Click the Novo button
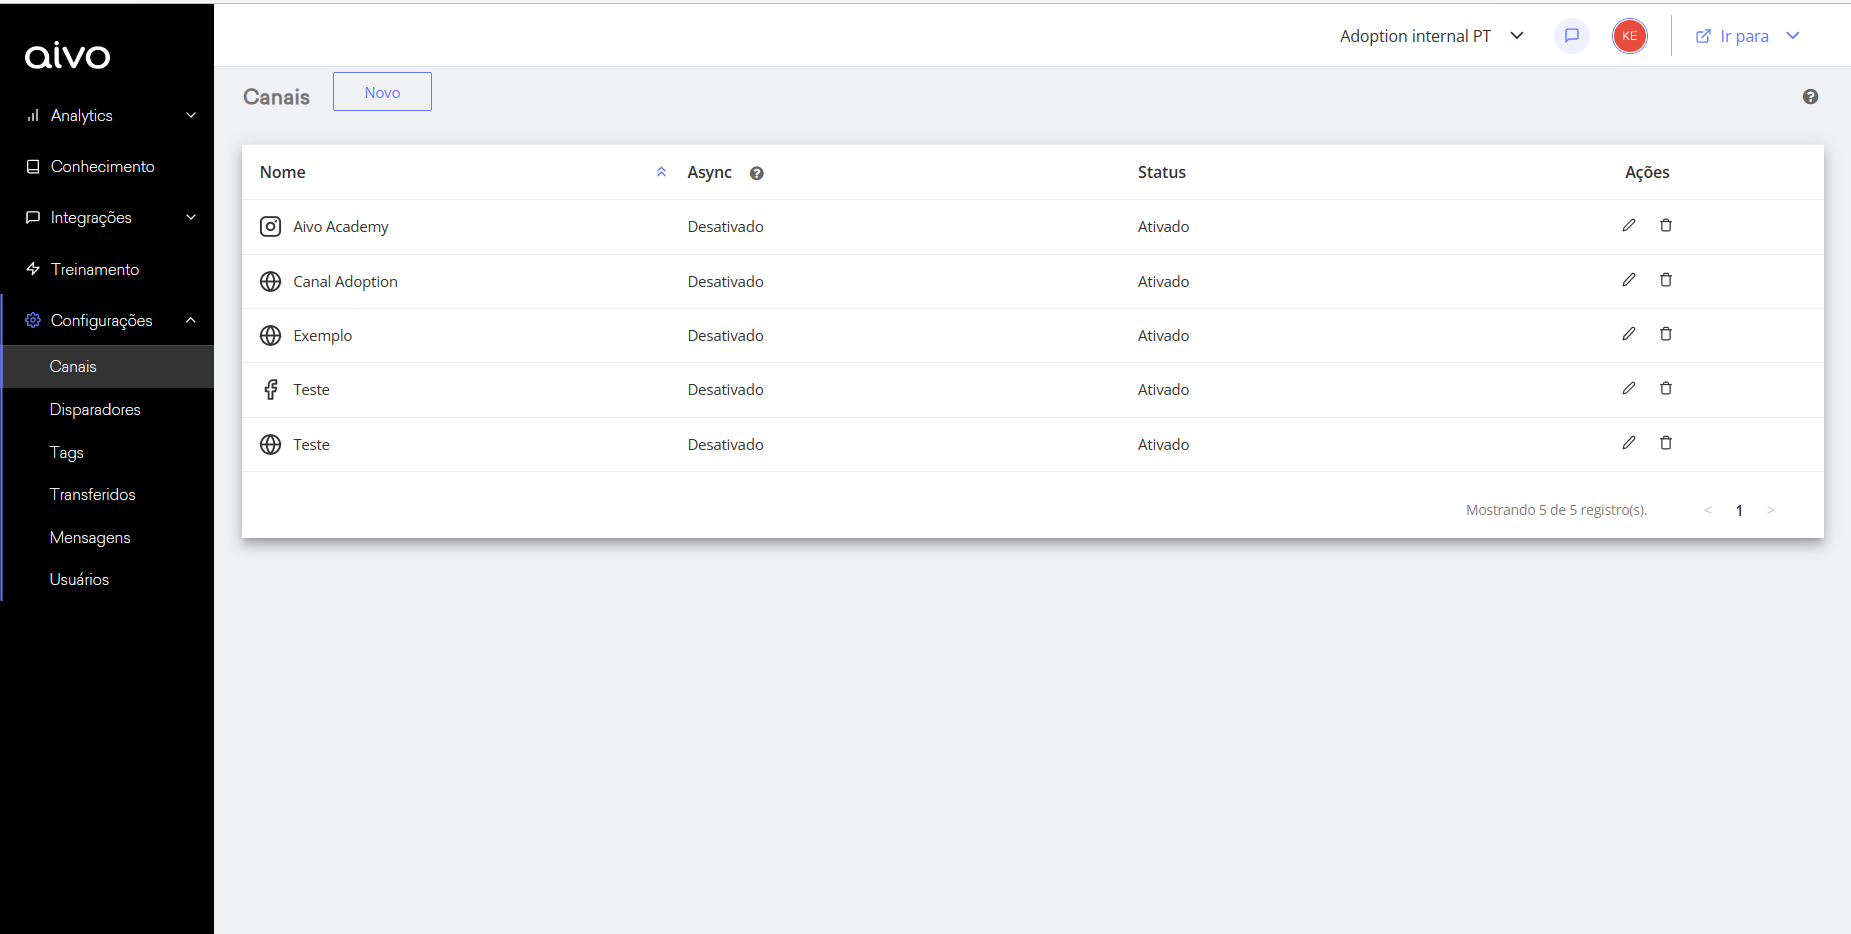The height and width of the screenshot is (934, 1851). point(382,92)
